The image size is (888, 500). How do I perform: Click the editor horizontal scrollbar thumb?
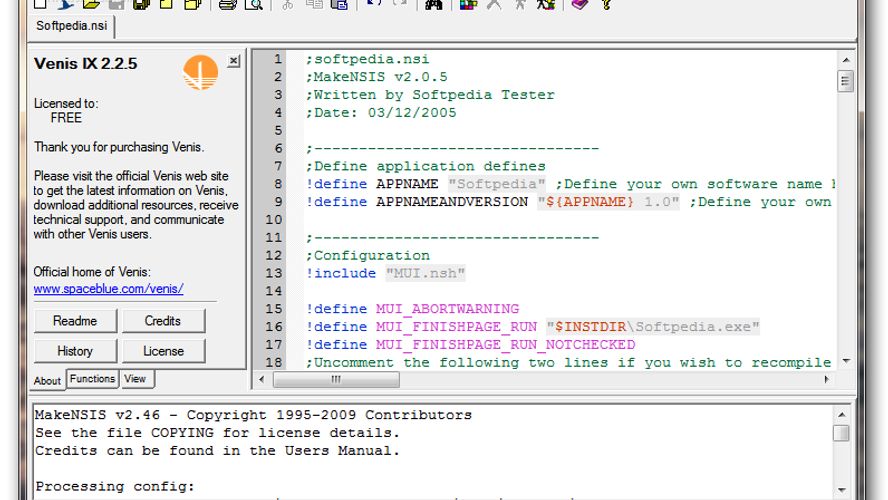tap(336, 379)
